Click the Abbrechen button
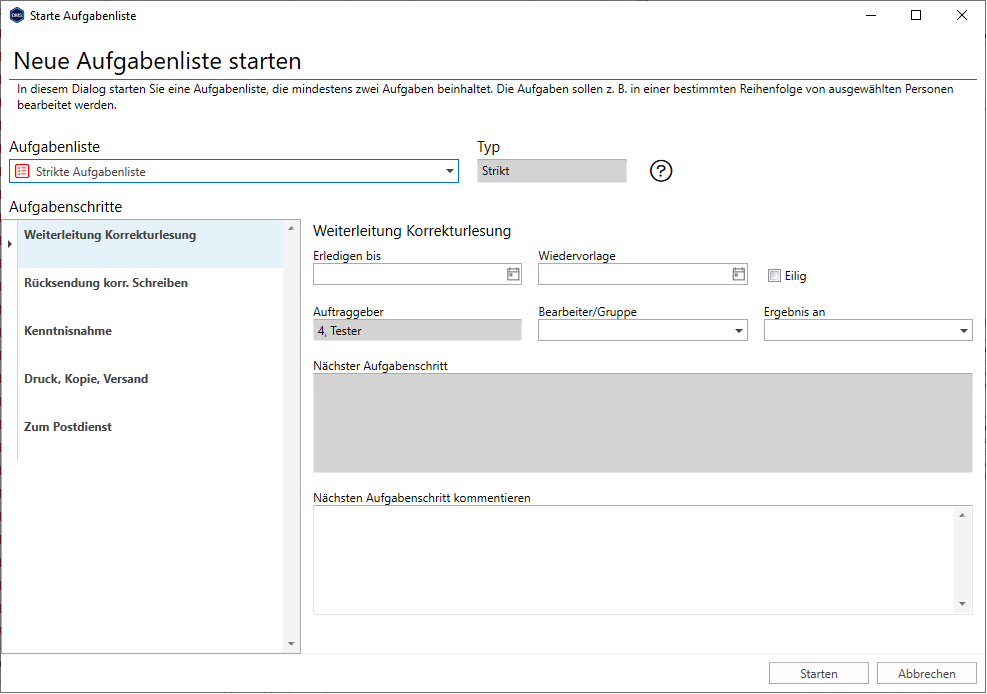This screenshot has width=987, height=694. (x=927, y=673)
